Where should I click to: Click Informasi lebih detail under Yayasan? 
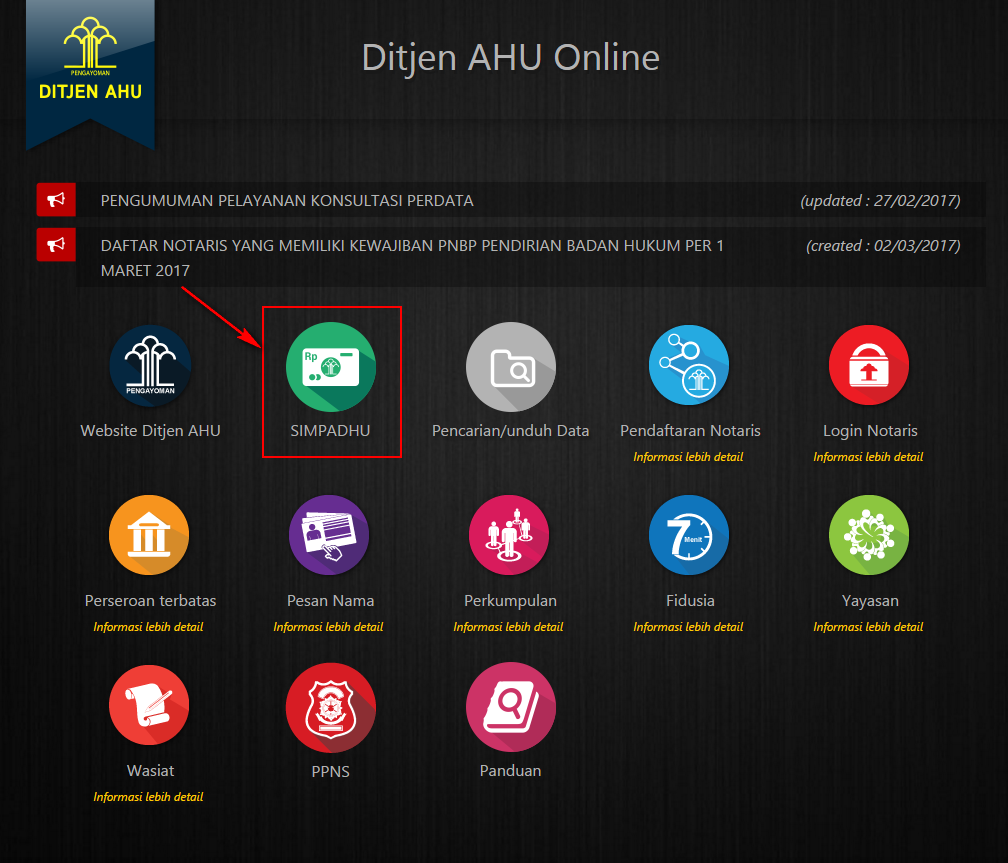[x=868, y=626]
